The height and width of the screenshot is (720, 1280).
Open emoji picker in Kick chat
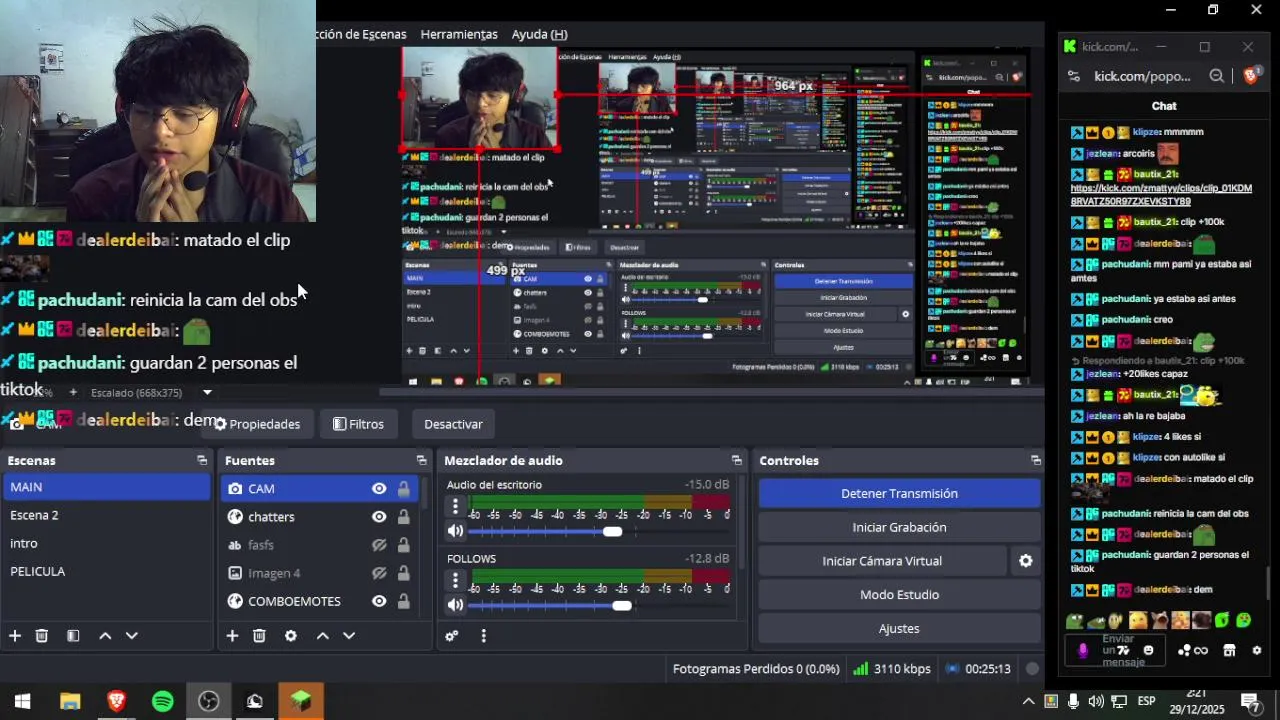1148,650
